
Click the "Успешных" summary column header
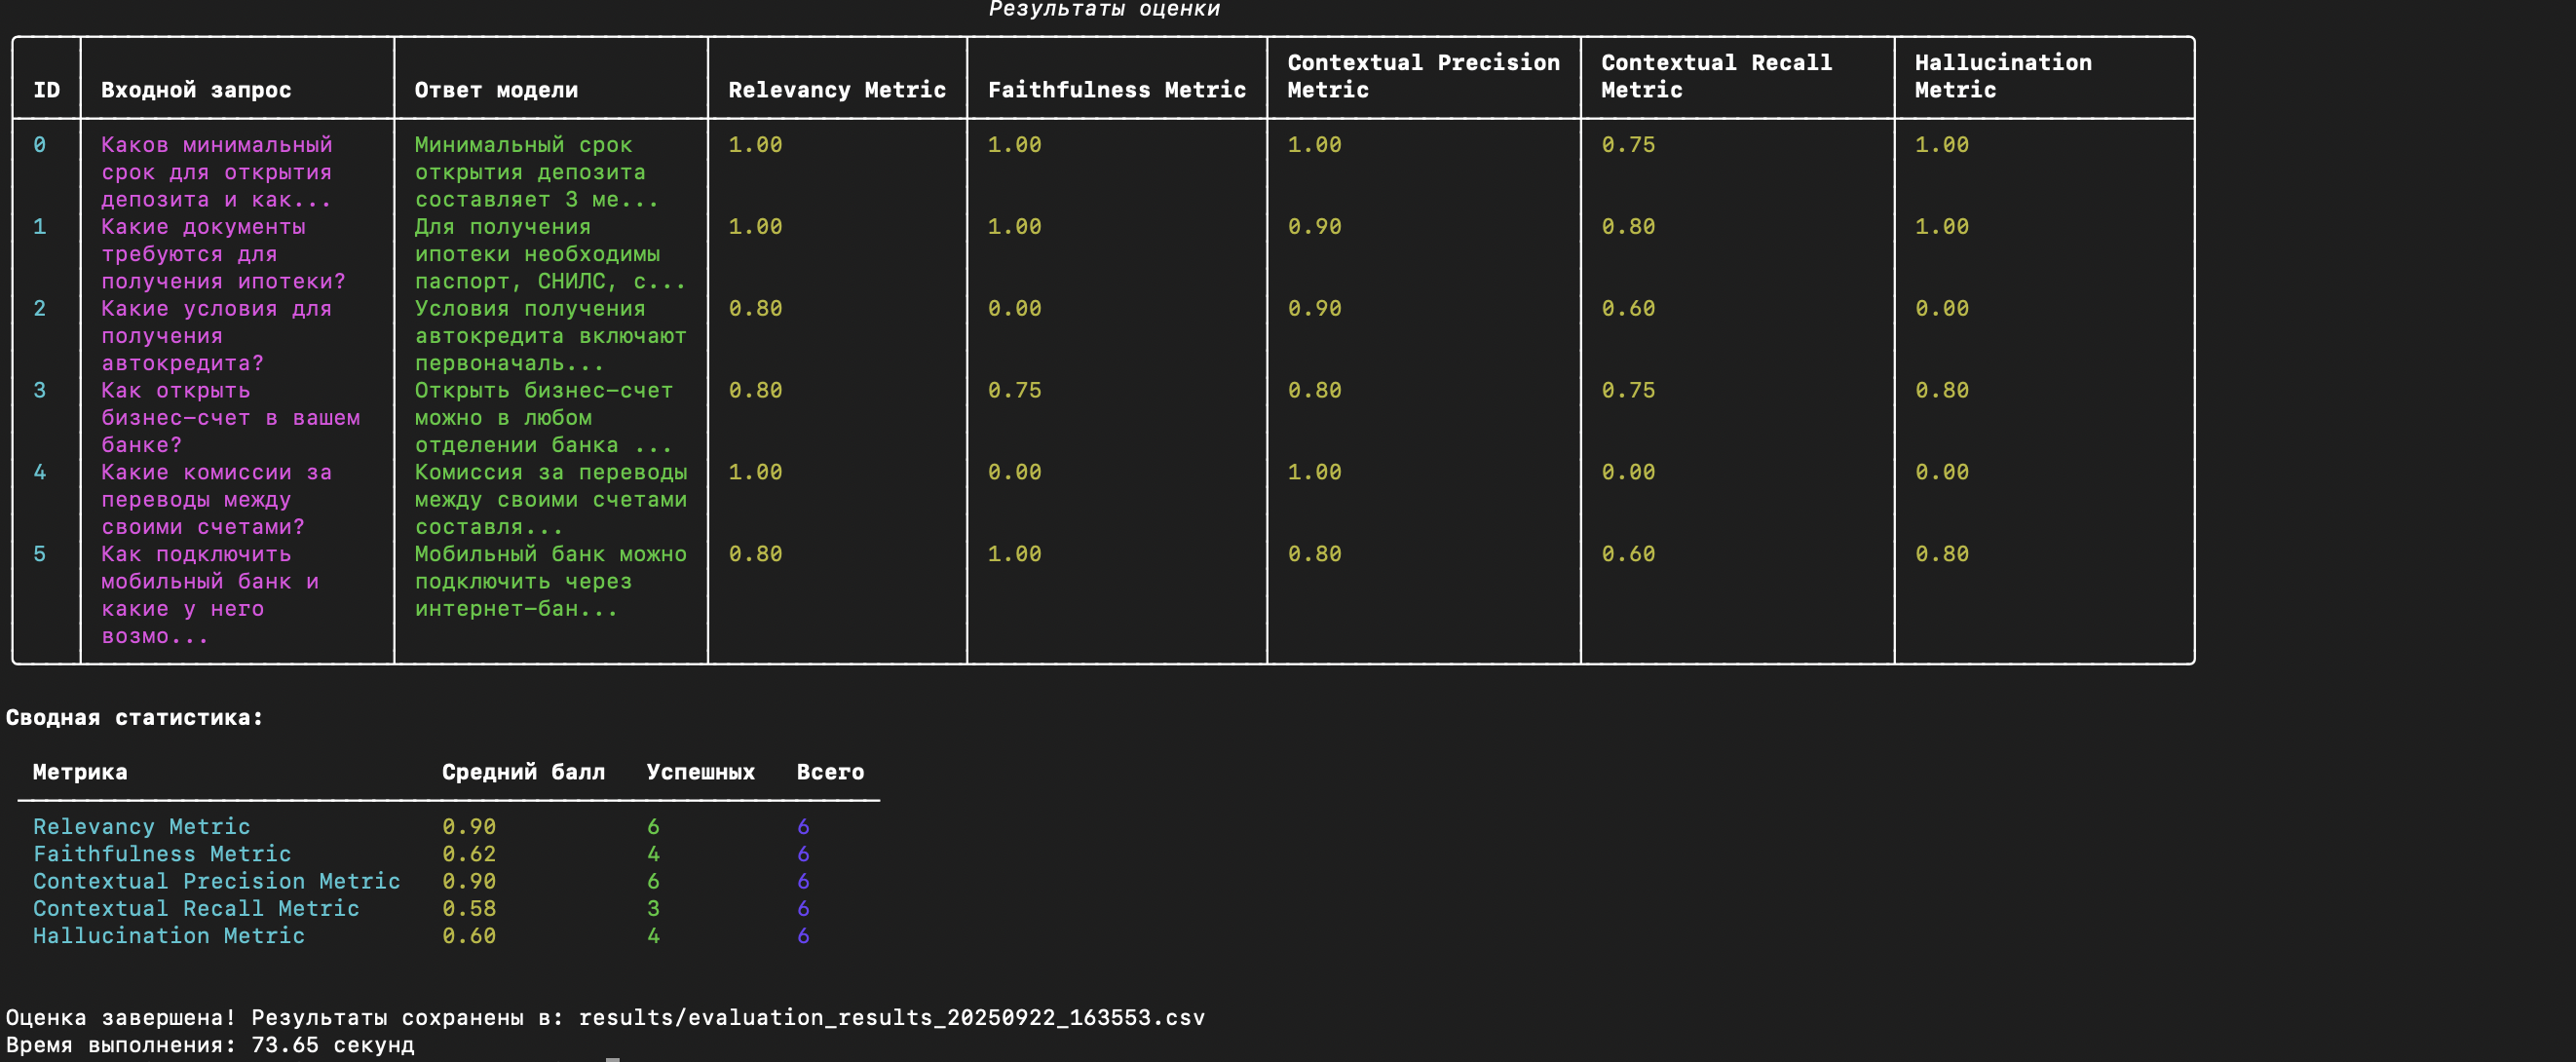click(x=700, y=772)
